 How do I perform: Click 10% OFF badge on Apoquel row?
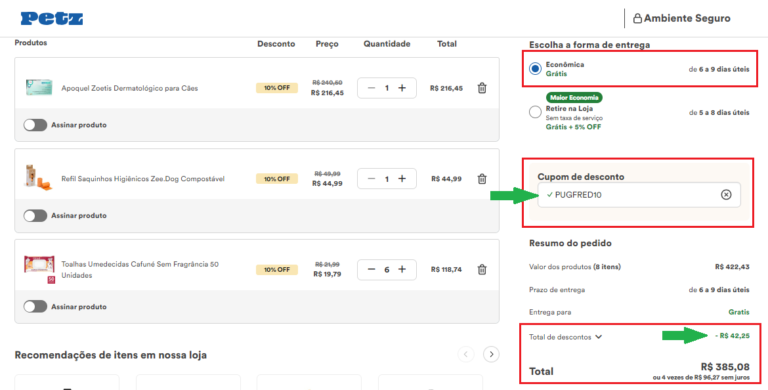click(x=277, y=88)
